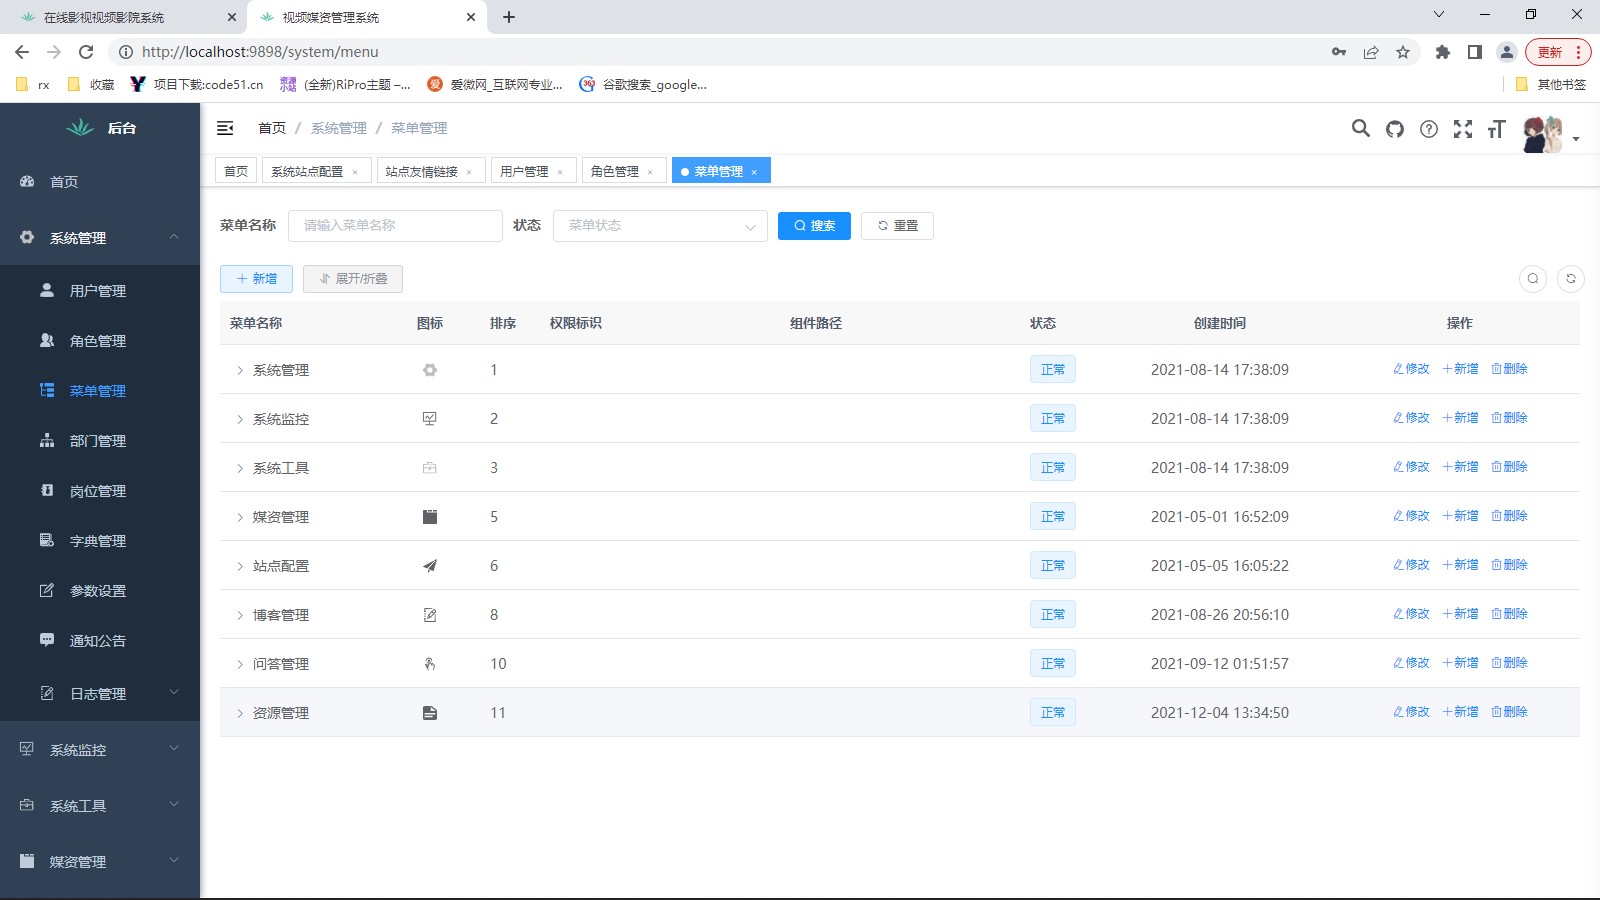Click the user avatar in header
The width and height of the screenshot is (1600, 900).
click(x=1542, y=134)
